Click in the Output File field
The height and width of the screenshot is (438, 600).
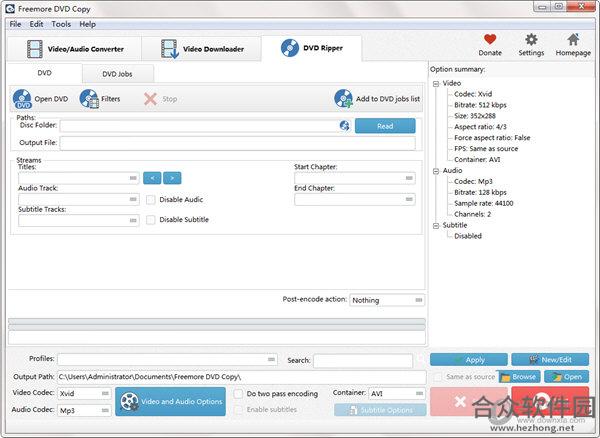tap(238, 143)
